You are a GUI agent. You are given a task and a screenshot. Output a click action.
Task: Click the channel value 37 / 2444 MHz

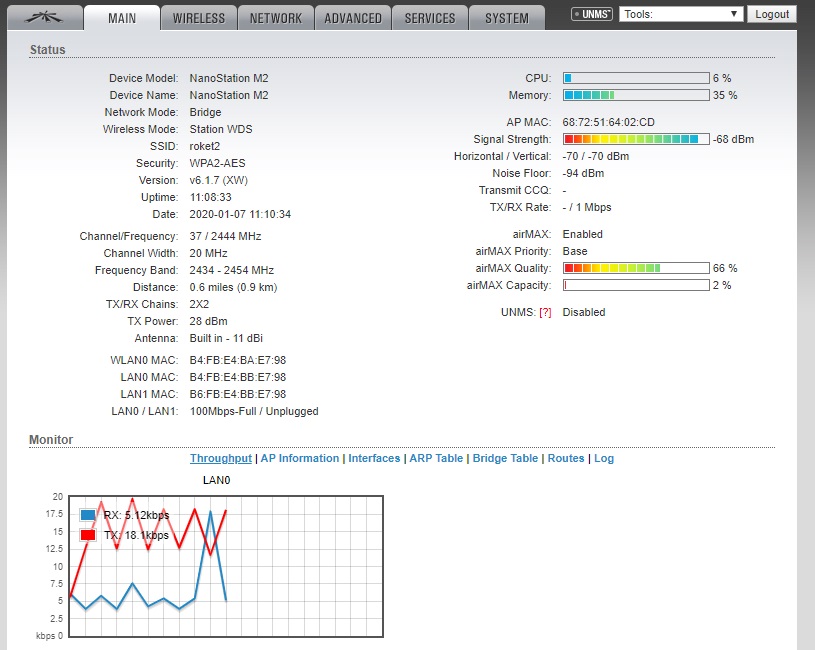tap(225, 236)
